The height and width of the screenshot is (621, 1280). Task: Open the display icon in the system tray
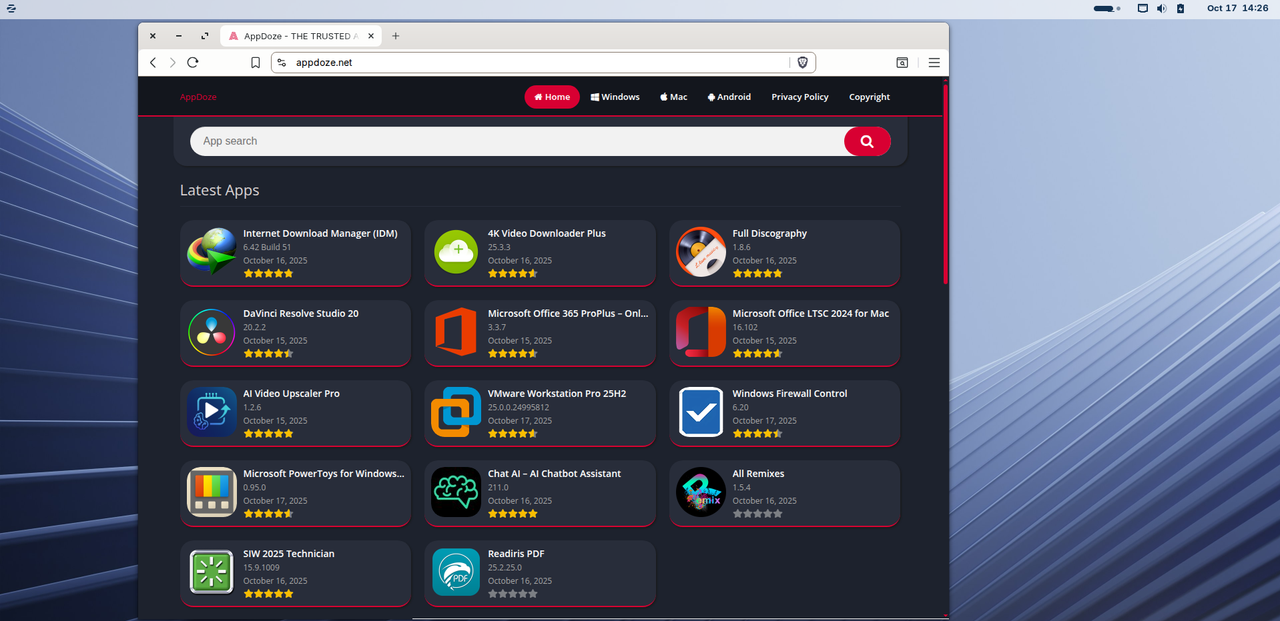point(1143,8)
